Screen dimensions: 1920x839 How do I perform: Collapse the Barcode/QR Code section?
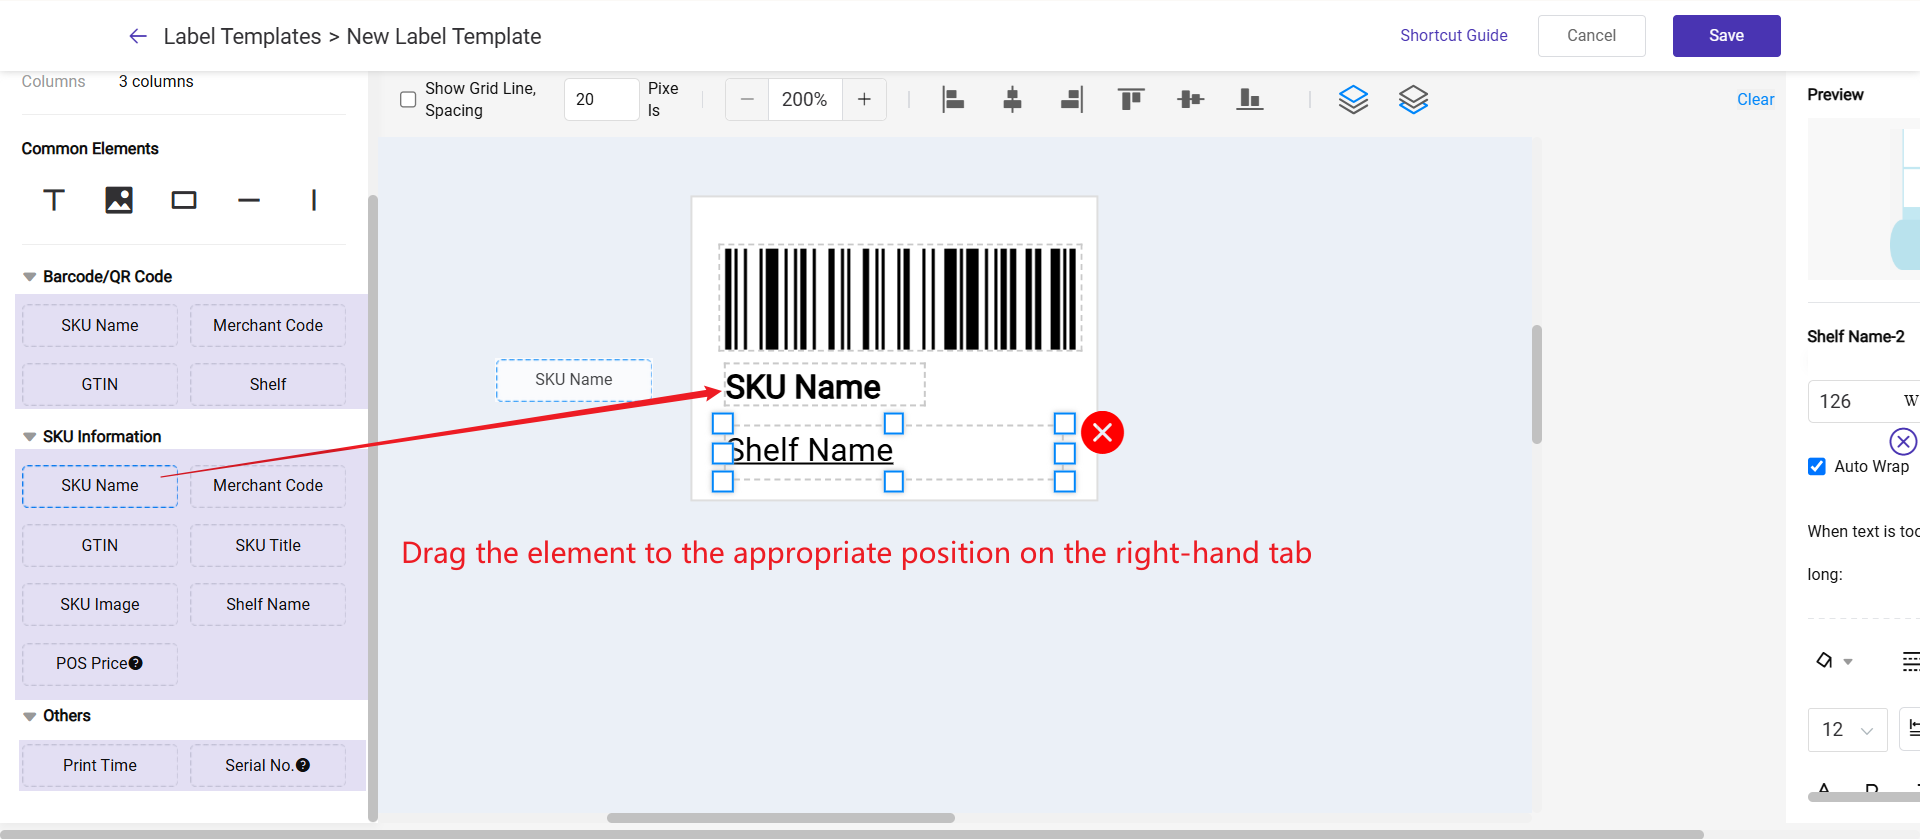tap(30, 277)
